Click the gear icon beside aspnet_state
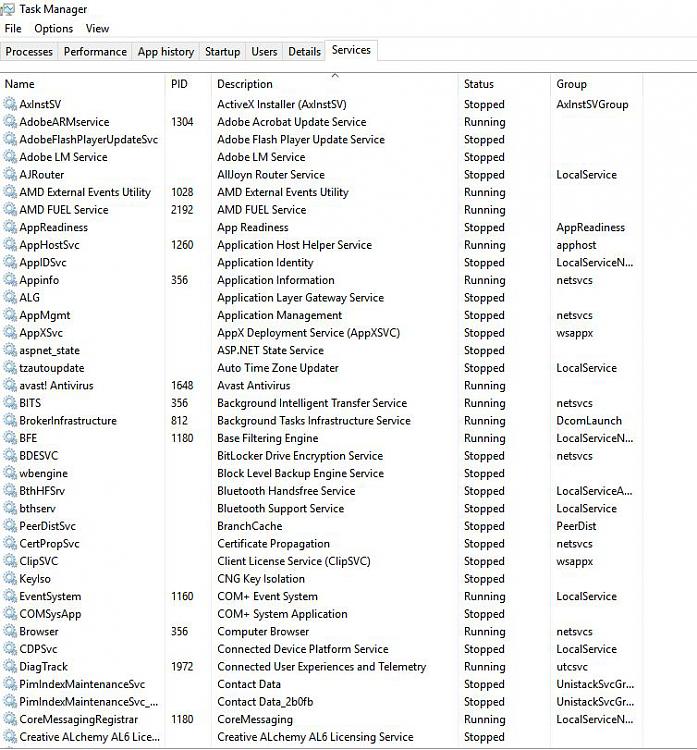The width and height of the screenshot is (697, 750). point(10,350)
